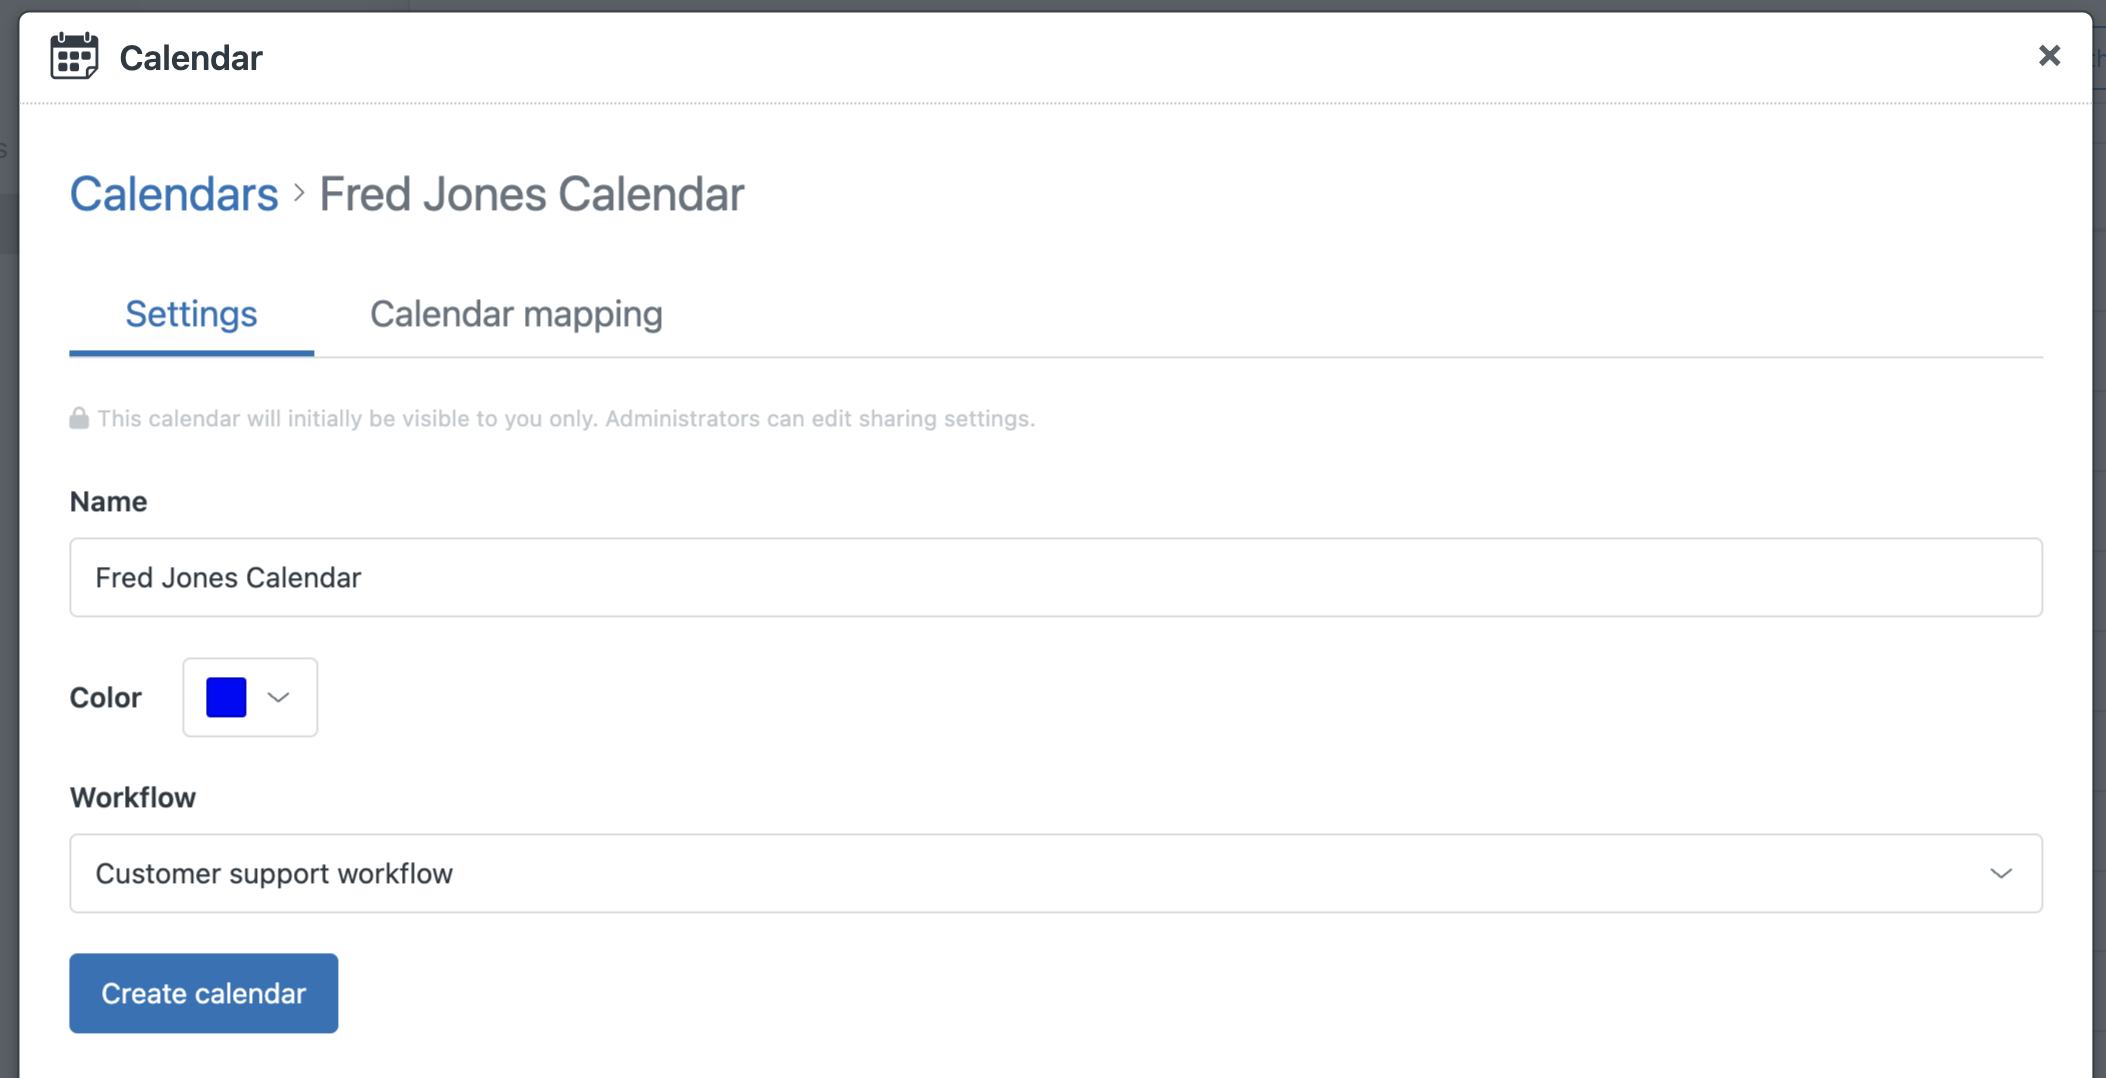
Task: Click the calendar visibility notice text
Action: tap(566, 418)
